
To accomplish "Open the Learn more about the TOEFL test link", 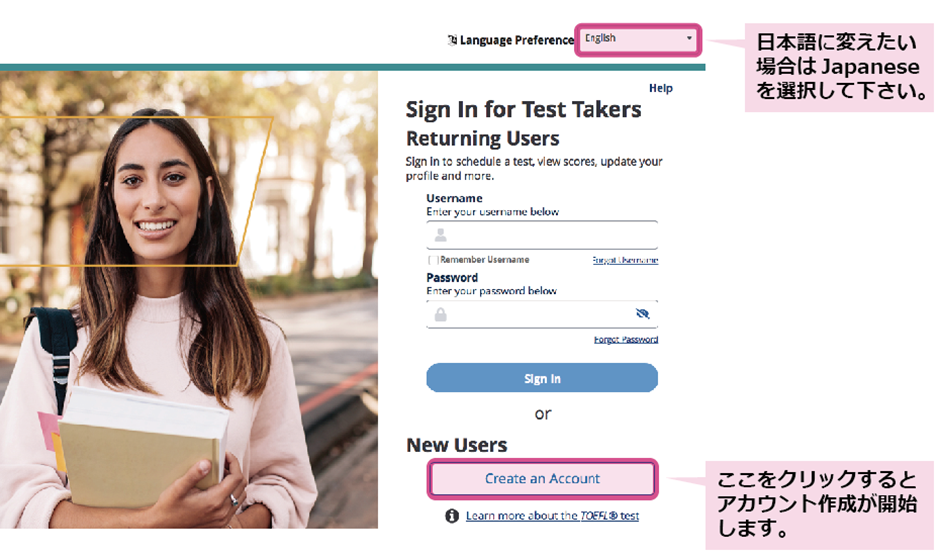I will tap(552, 516).
